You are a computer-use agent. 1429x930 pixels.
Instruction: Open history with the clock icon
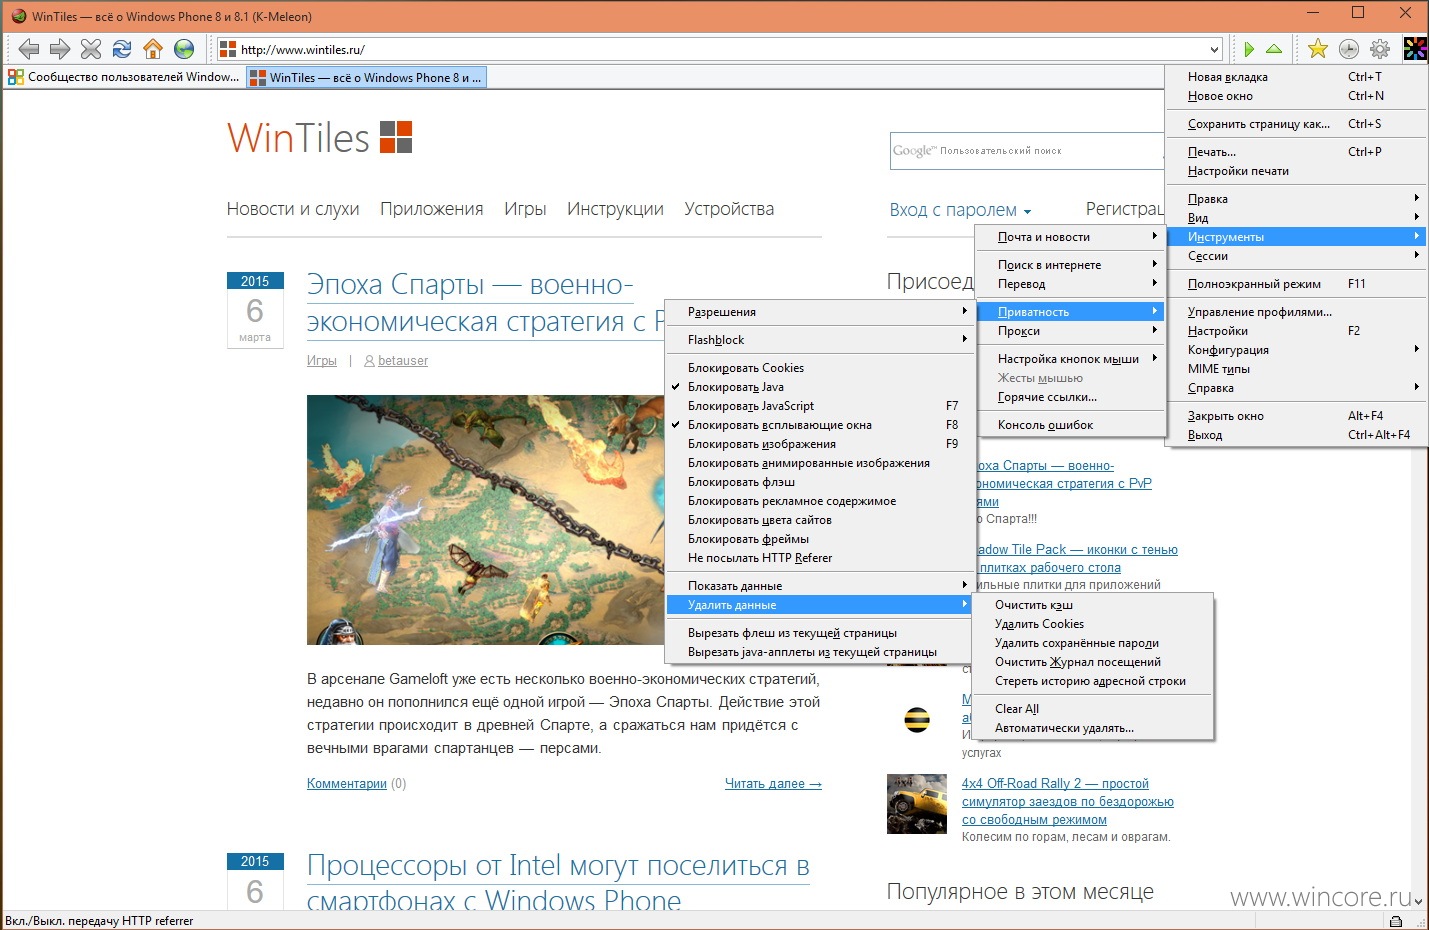tap(1349, 49)
